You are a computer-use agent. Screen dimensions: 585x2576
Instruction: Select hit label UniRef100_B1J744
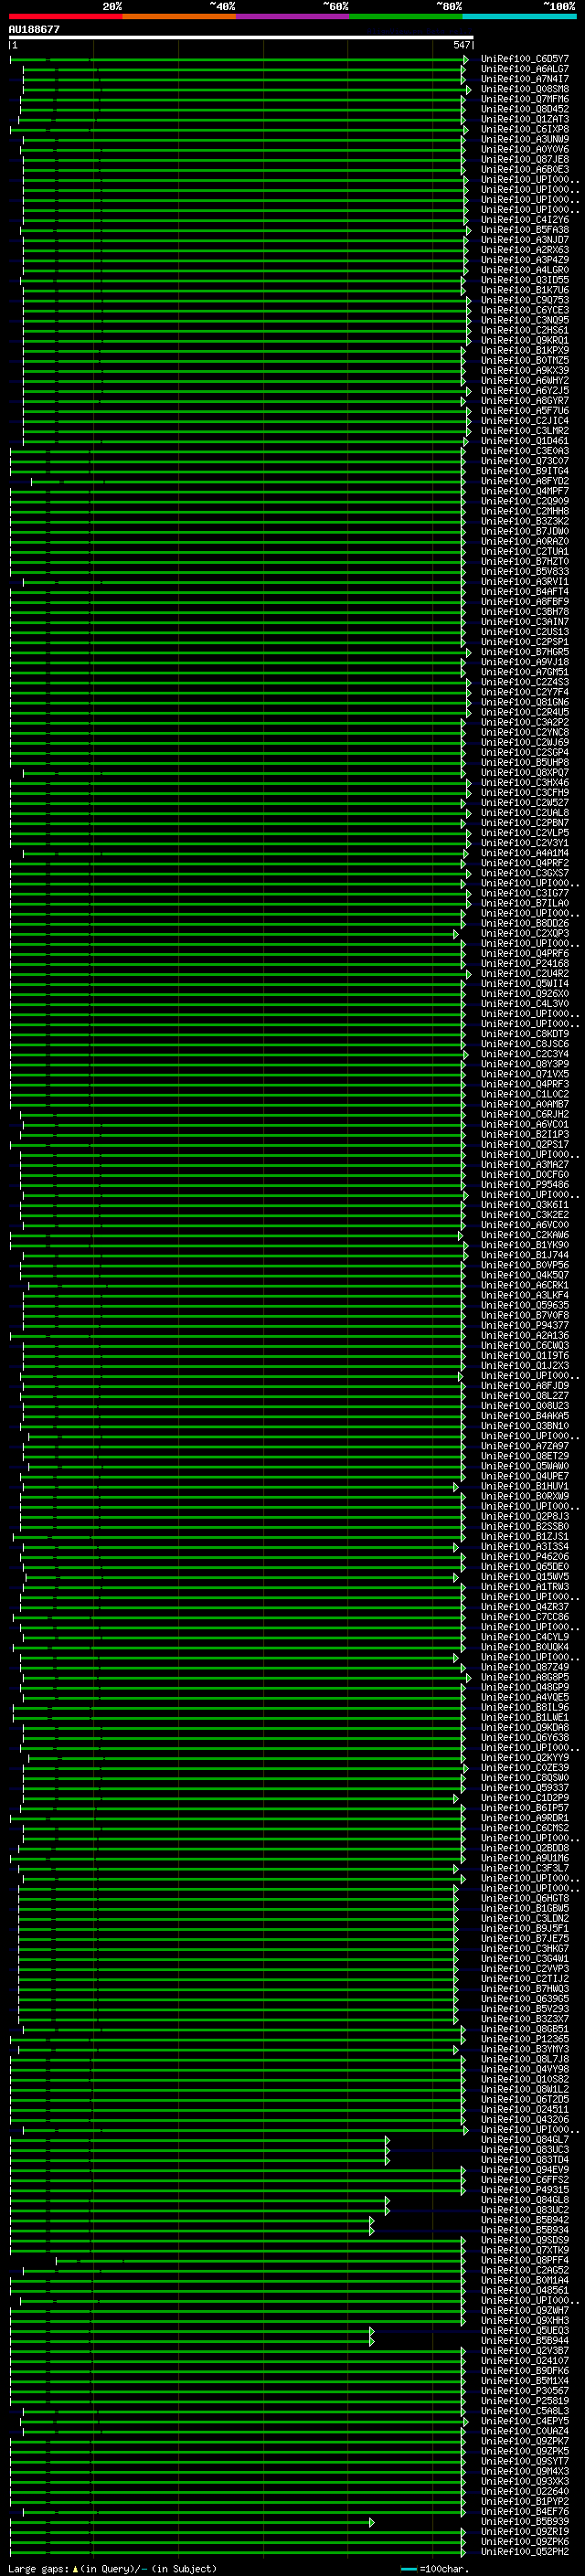pos(524,1255)
